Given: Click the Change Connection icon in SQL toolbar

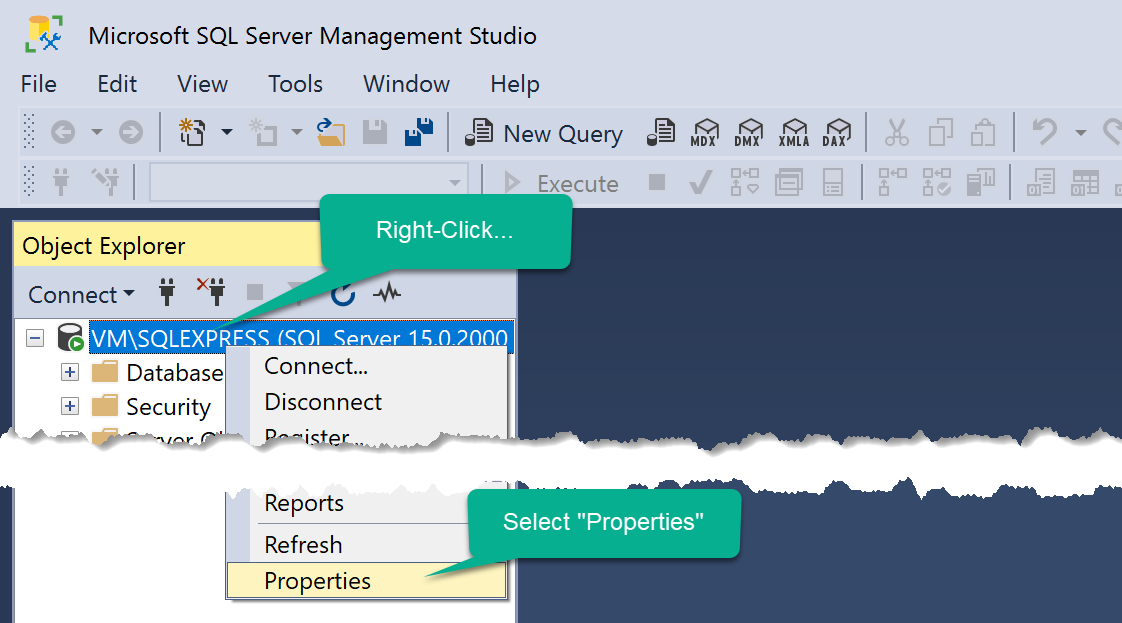Looking at the screenshot, I should pyautogui.click(x=105, y=182).
